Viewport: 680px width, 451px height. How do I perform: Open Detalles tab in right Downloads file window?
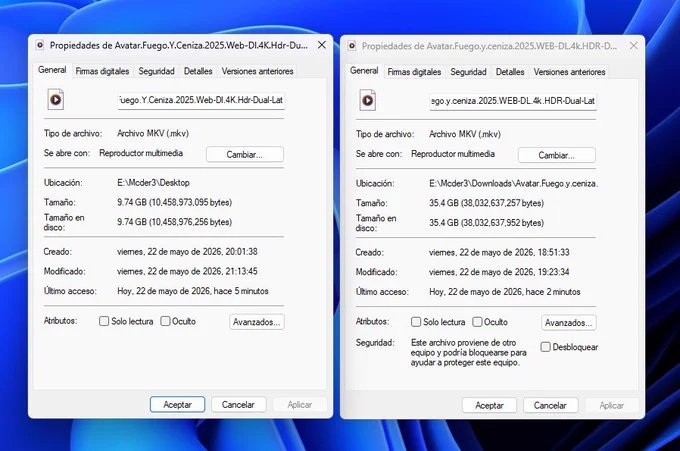510,72
